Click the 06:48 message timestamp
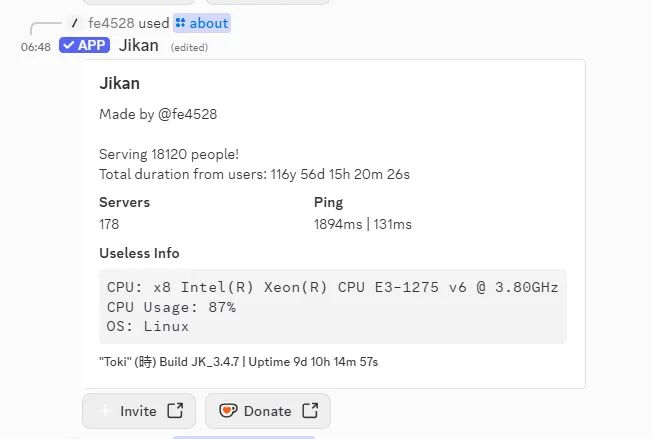Image resolution: width=652 pixels, height=439 pixels. 36,47
